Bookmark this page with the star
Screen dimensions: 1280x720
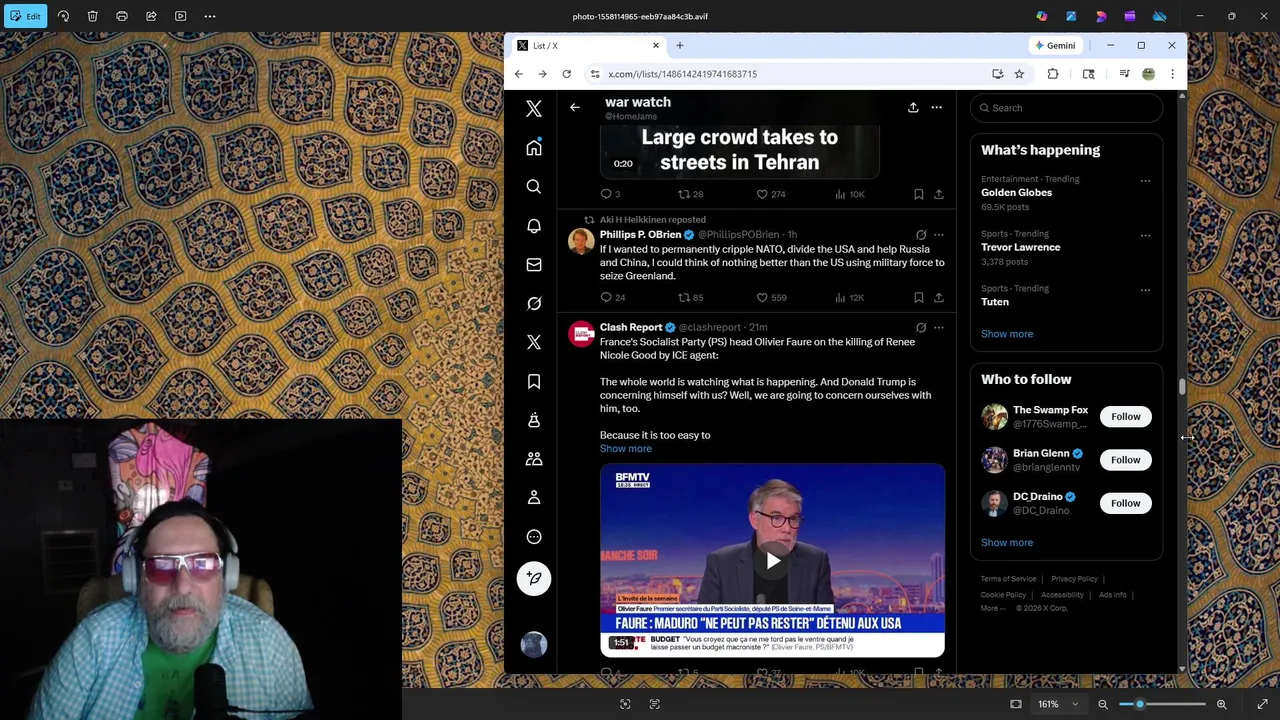coord(1019,74)
